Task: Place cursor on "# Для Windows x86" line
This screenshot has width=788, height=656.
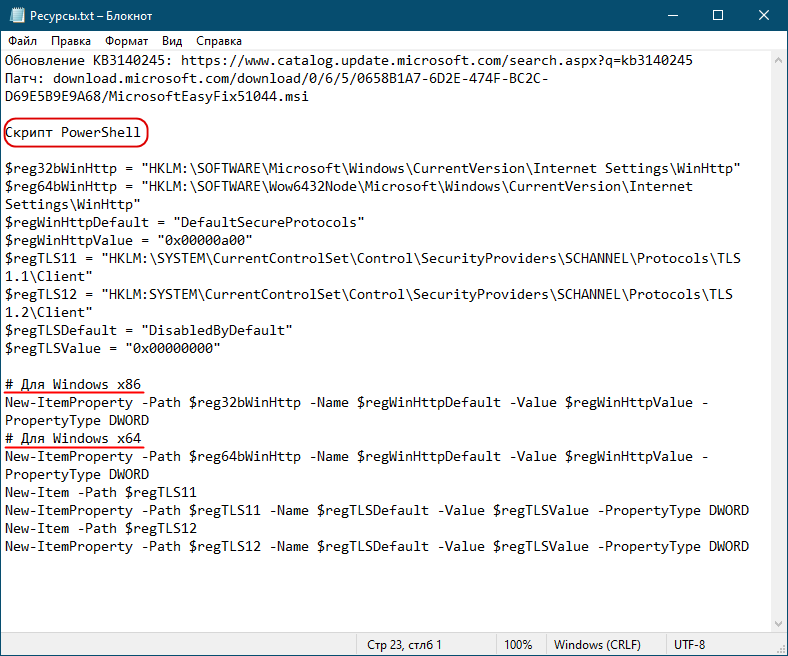Action: pyautogui.click(x=73, y=385)
